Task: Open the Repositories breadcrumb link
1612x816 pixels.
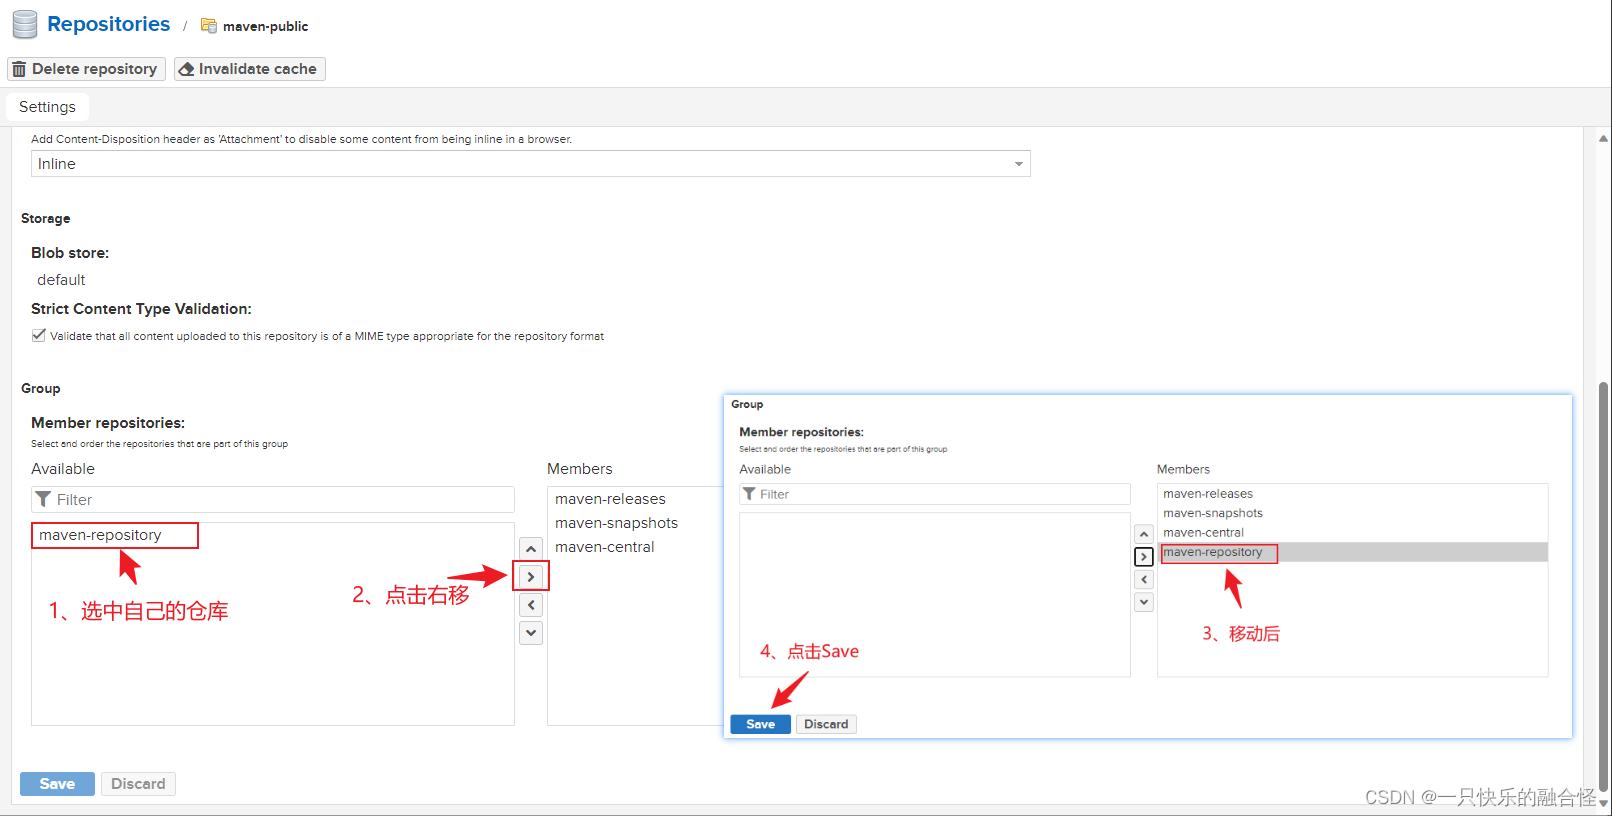Action: [x=109, y=24]
